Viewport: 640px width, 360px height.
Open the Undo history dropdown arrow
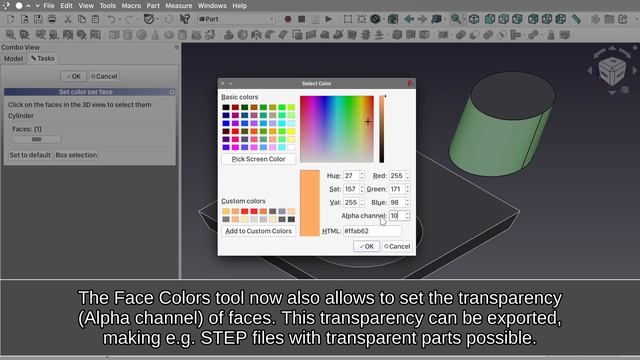(120, 19)
